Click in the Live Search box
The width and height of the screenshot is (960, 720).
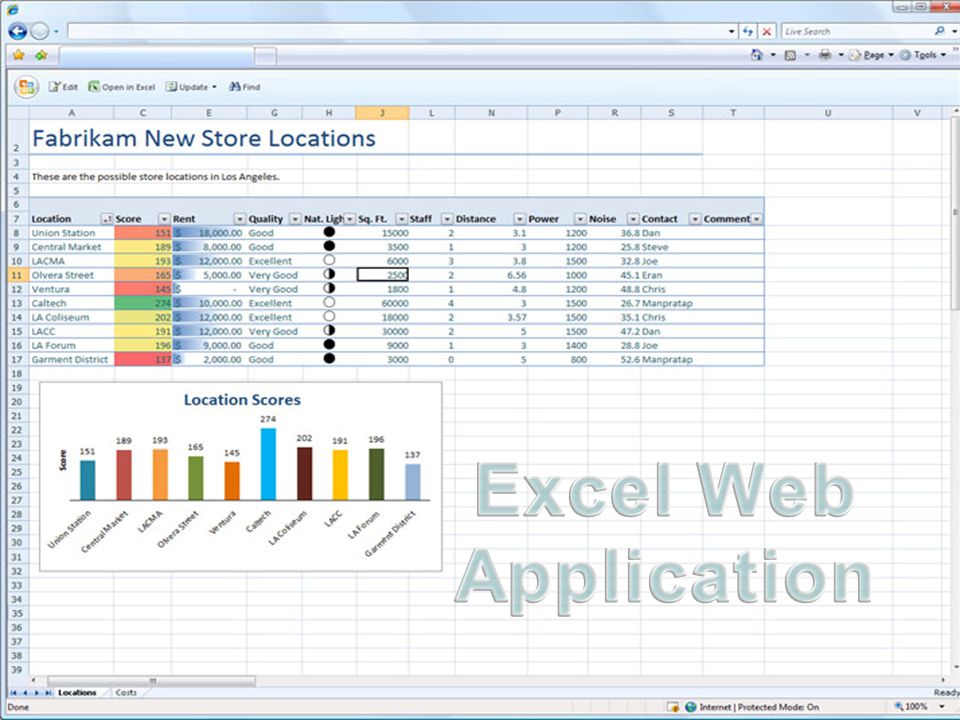[x=857, y=31]
